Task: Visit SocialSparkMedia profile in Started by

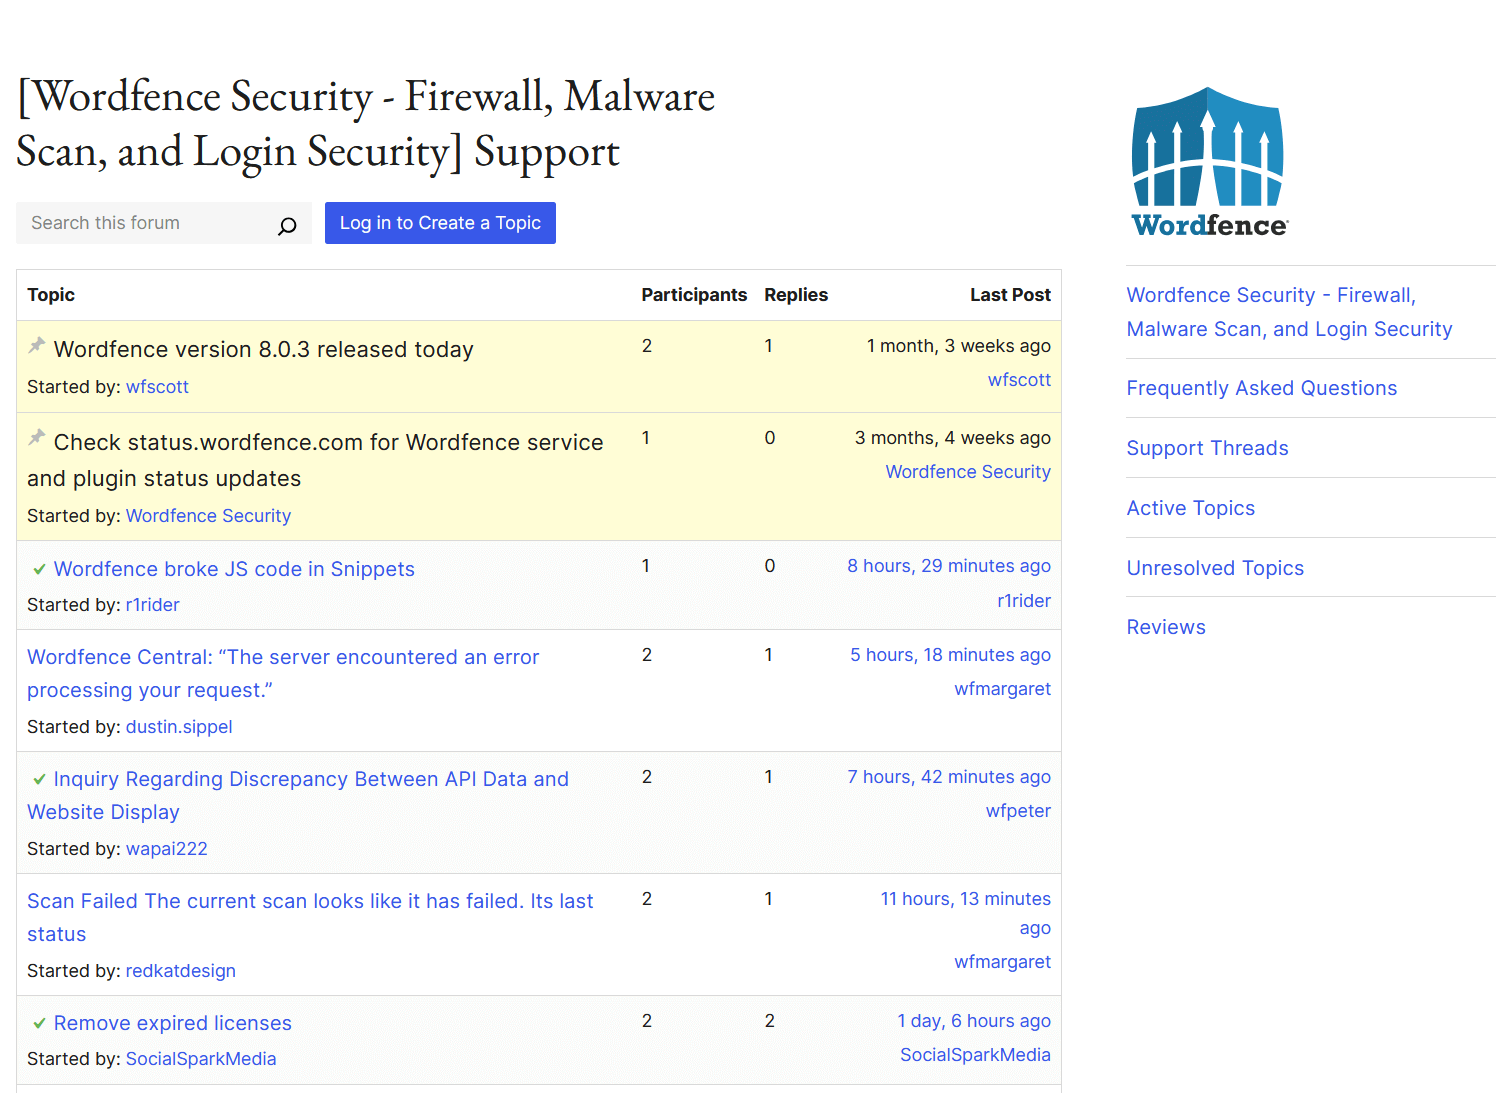Action: tap(201, 1059)
